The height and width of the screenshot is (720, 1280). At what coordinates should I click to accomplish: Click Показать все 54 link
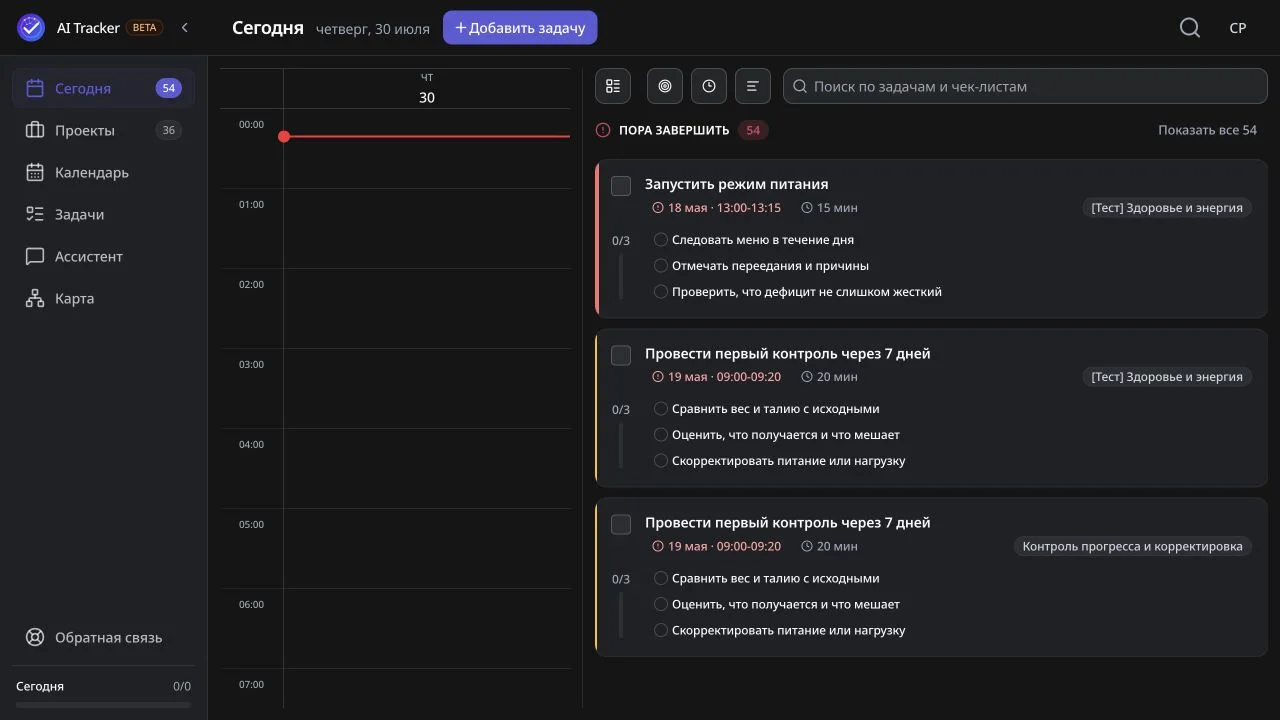click(1207, 130)
